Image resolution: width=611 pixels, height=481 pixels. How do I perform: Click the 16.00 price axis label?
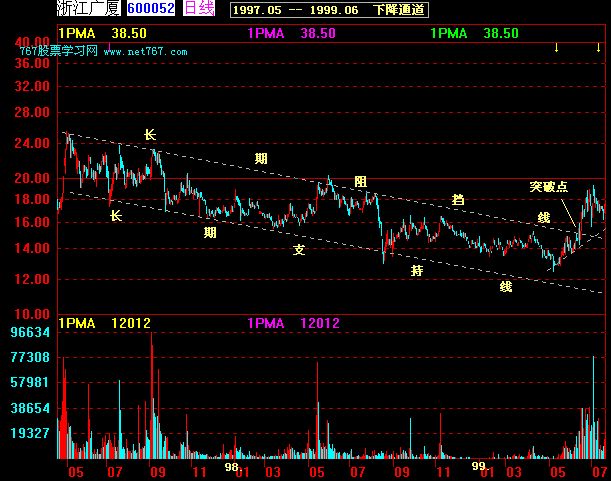pyautogui.click(x=32, y=223)
